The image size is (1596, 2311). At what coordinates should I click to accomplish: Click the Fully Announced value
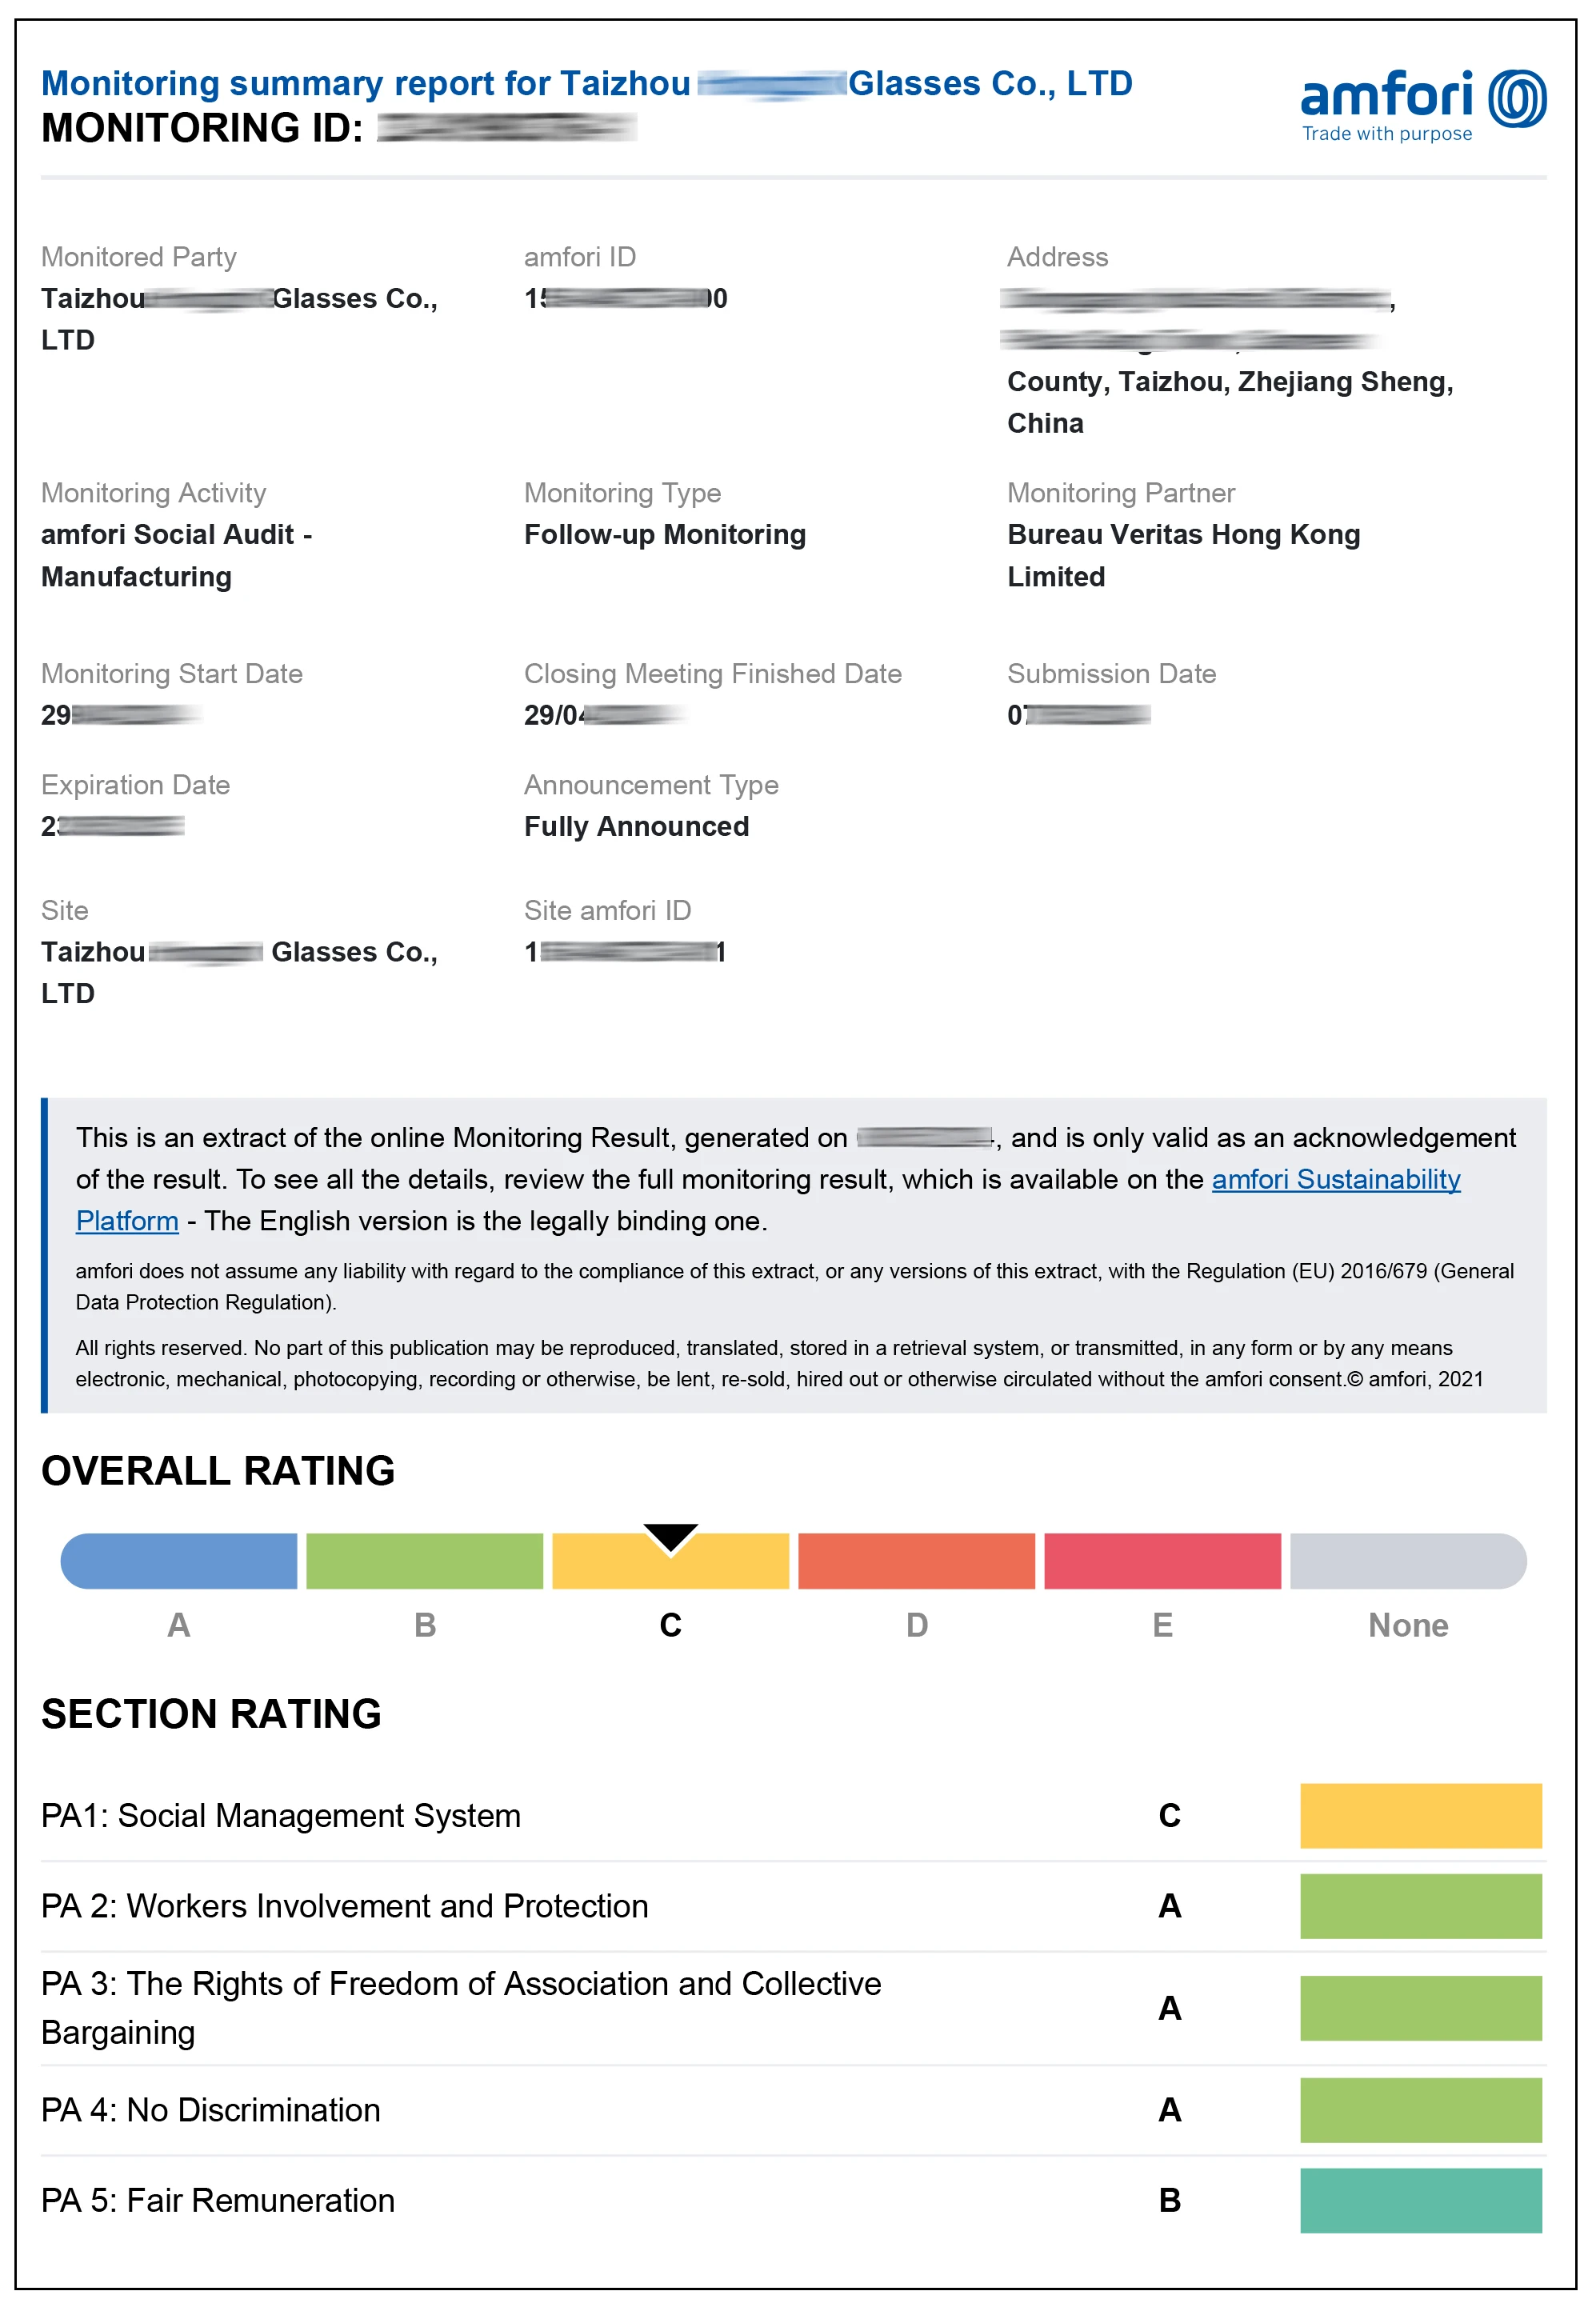click(x=636, y=826)
